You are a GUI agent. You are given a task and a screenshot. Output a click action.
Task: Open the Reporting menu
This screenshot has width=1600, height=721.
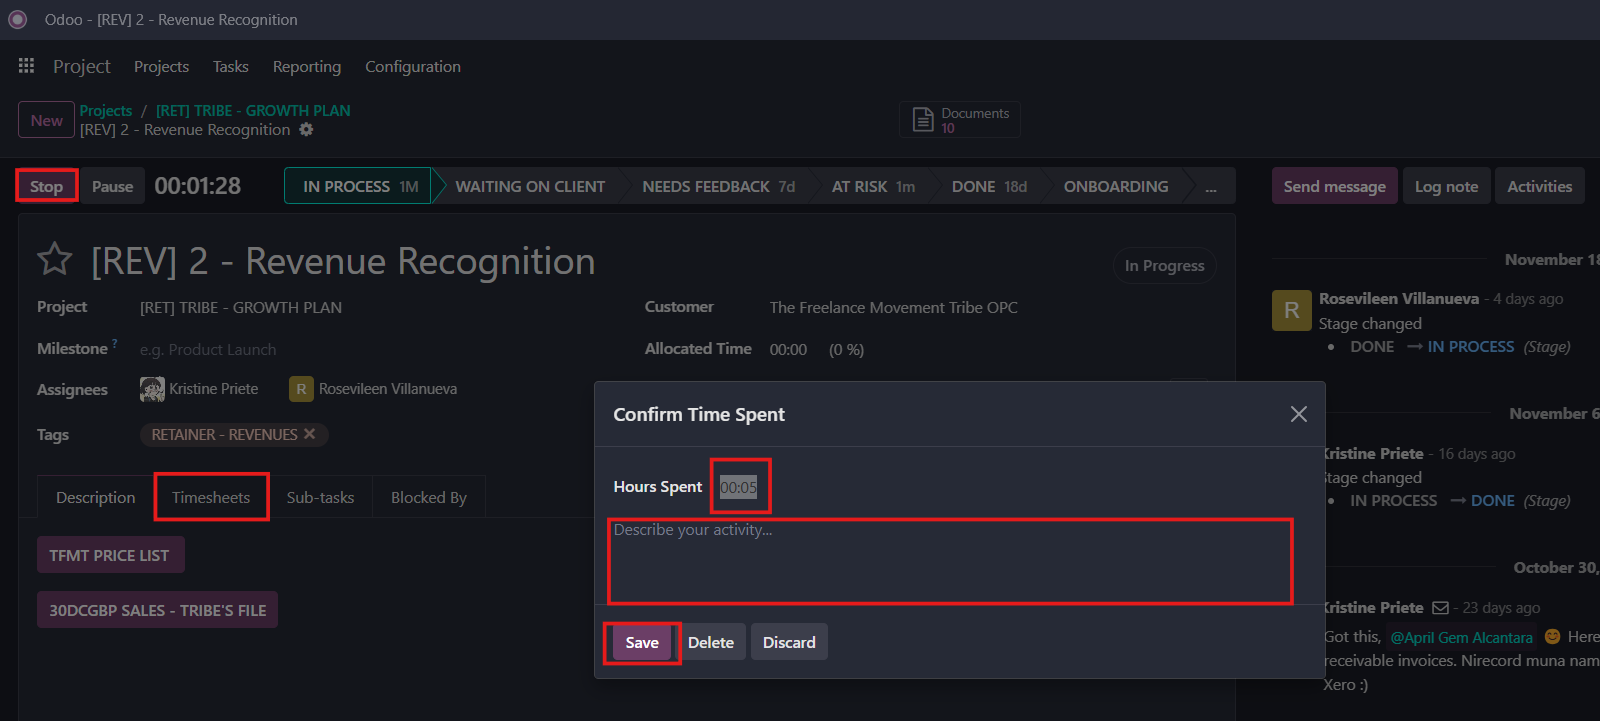306,67
